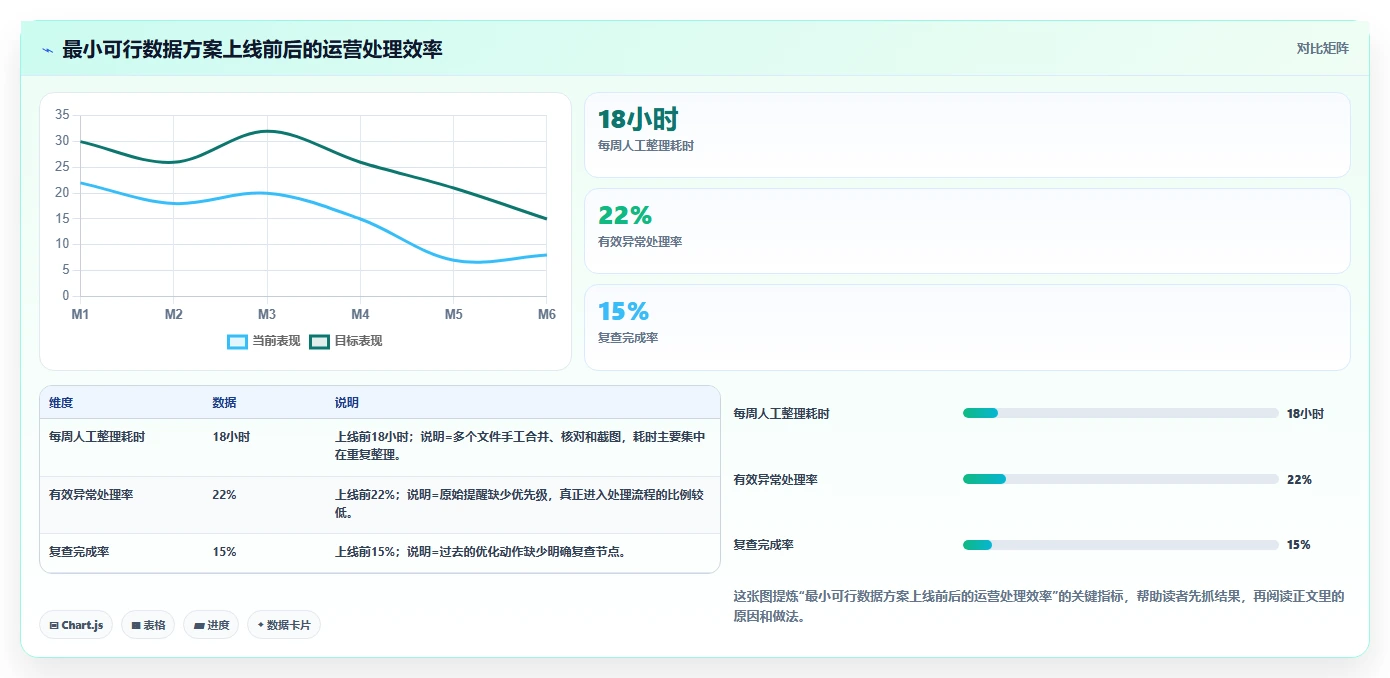1390x678 pixels.
Task: Toggle the 目标表现 legend item
Action: click(346, 341)
